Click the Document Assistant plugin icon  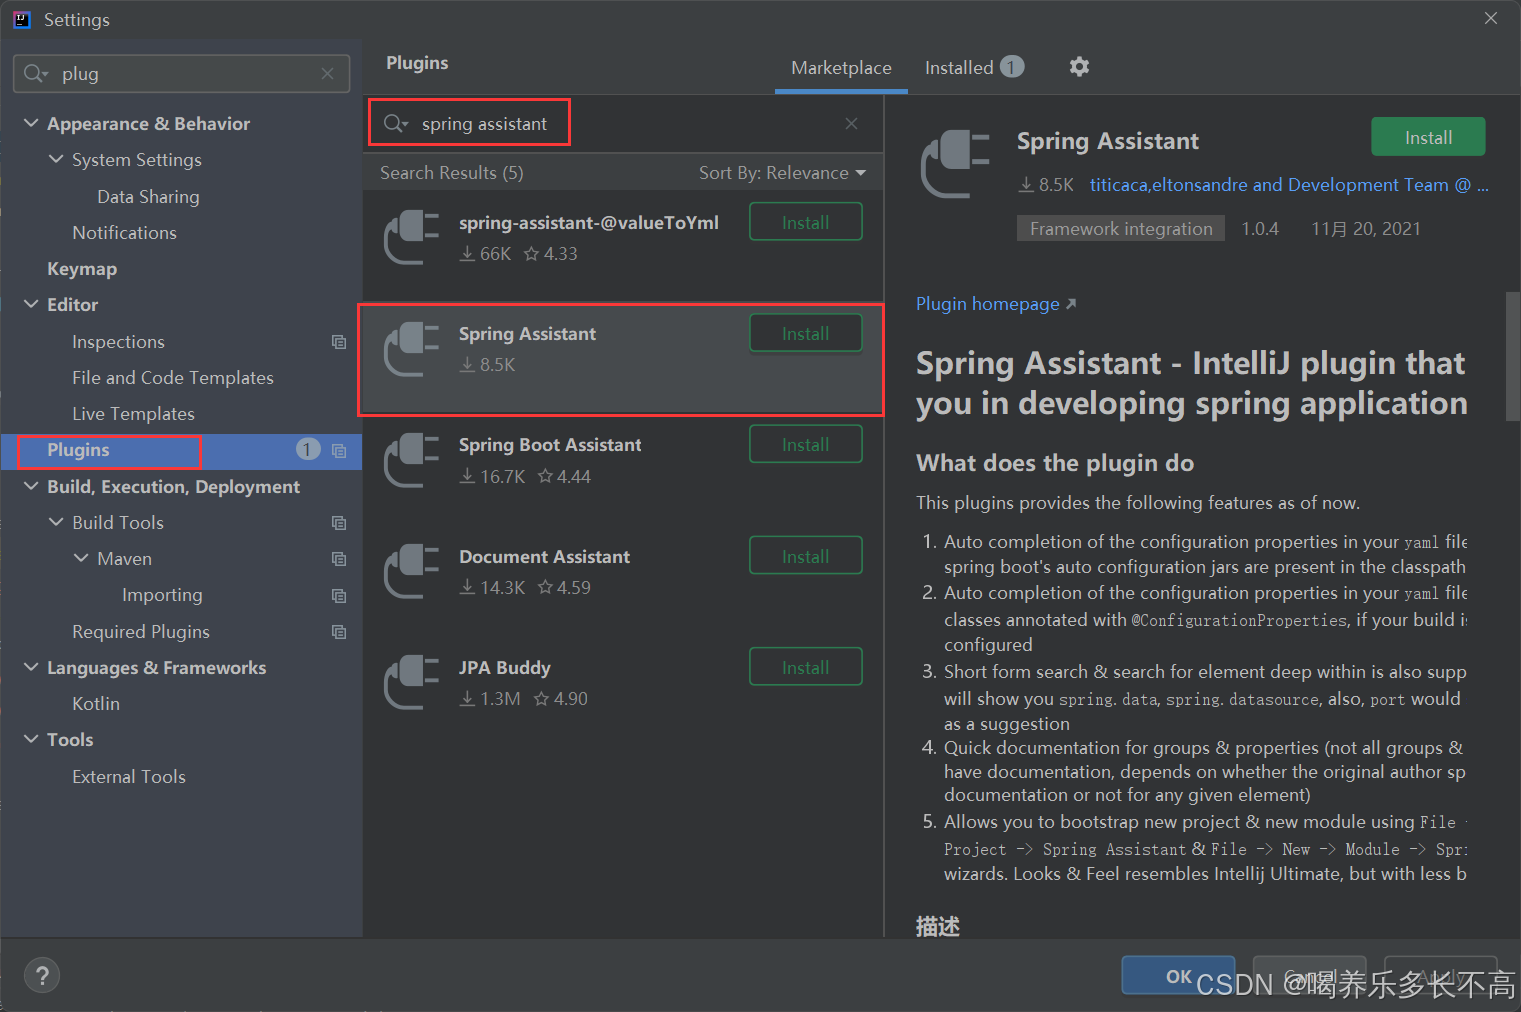tap(412, 571)
